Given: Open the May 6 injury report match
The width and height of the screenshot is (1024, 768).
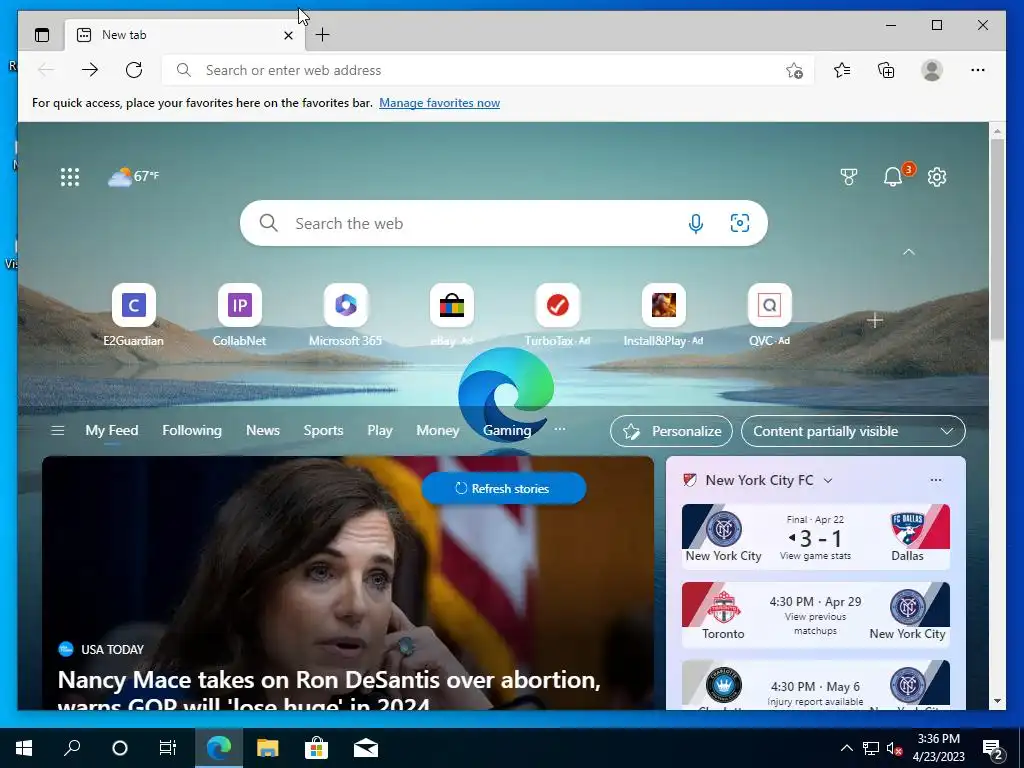Looking at the screenshot, I should 816,685.
